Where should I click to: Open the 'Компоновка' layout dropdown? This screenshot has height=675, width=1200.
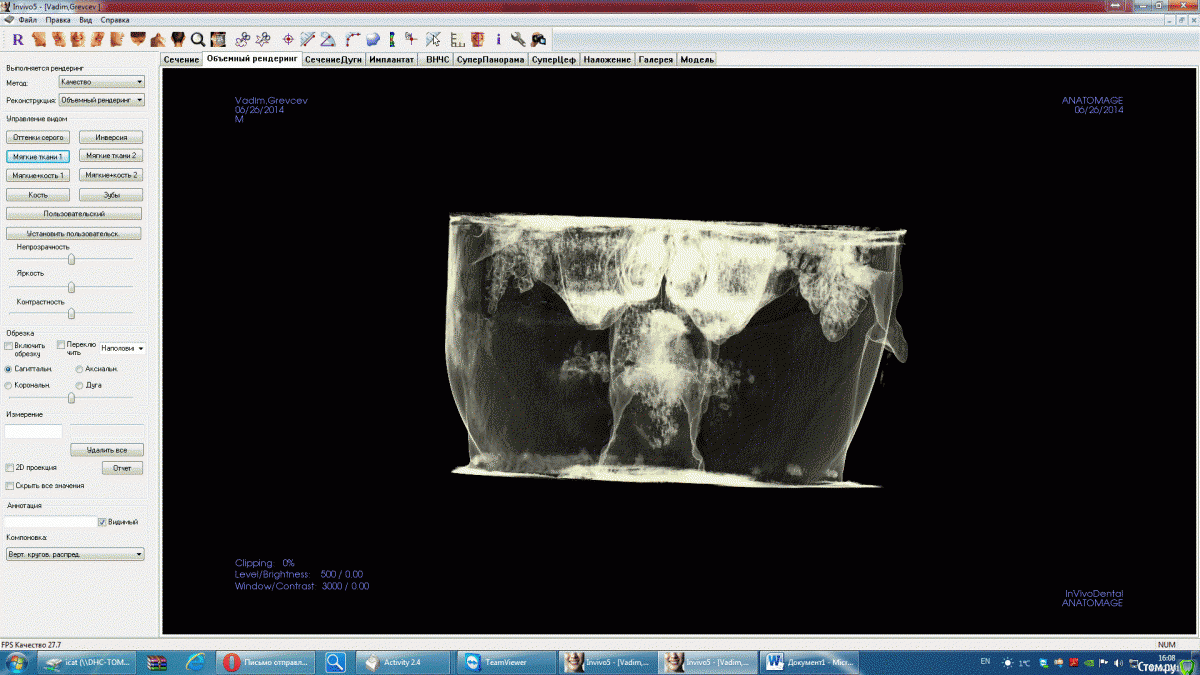point(74,554)
